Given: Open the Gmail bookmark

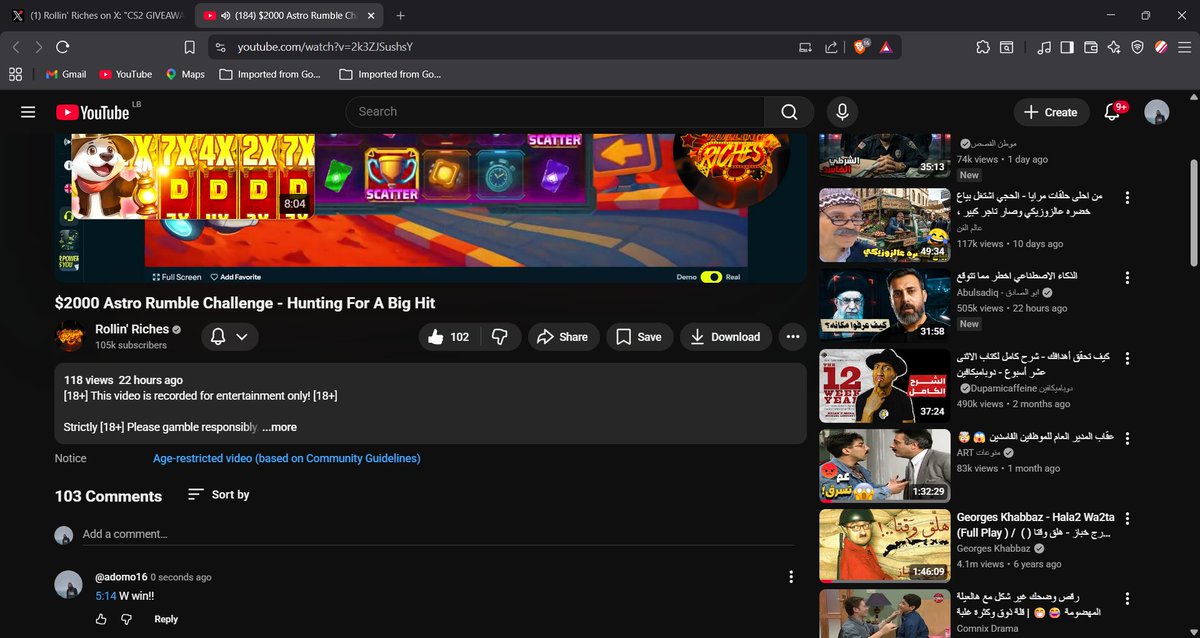Looking at the screenshot, I should pyautogui.click(x=67, y=74).
